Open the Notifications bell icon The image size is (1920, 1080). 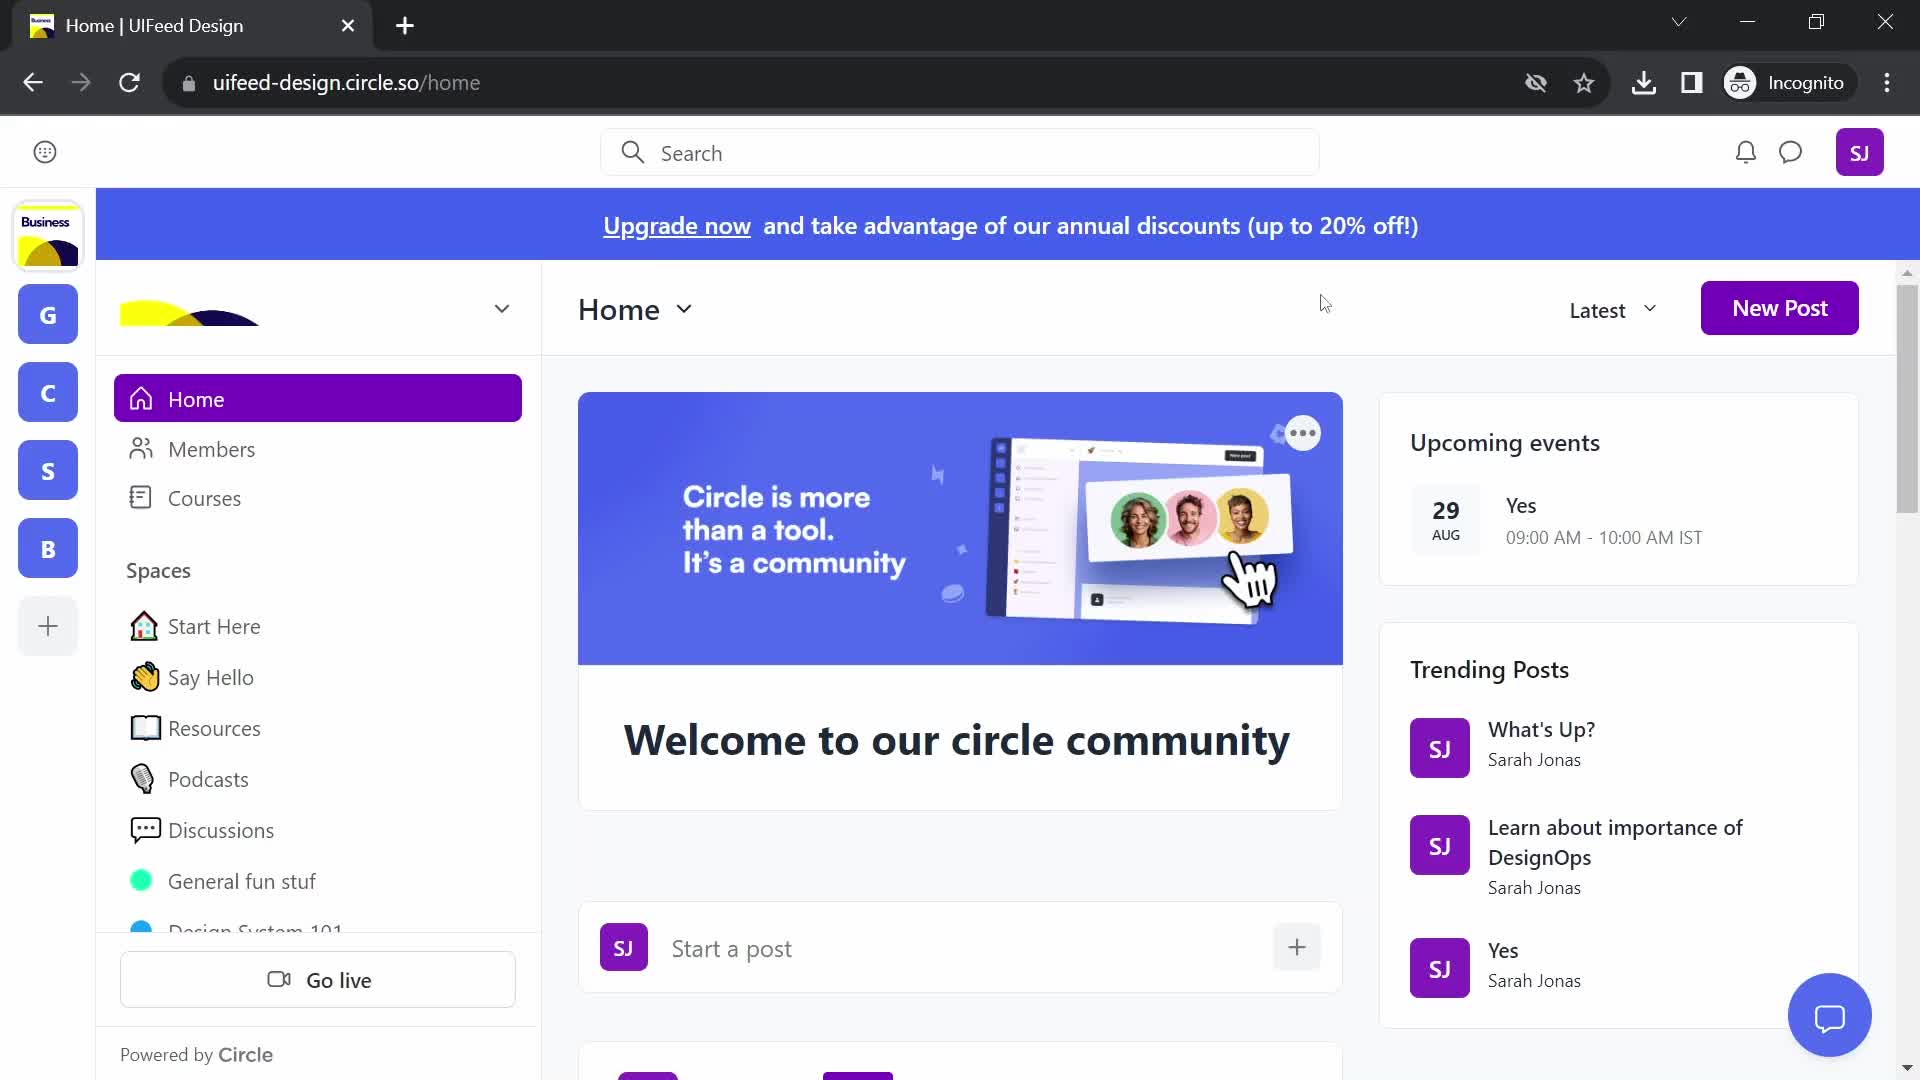click(1745, 152)
